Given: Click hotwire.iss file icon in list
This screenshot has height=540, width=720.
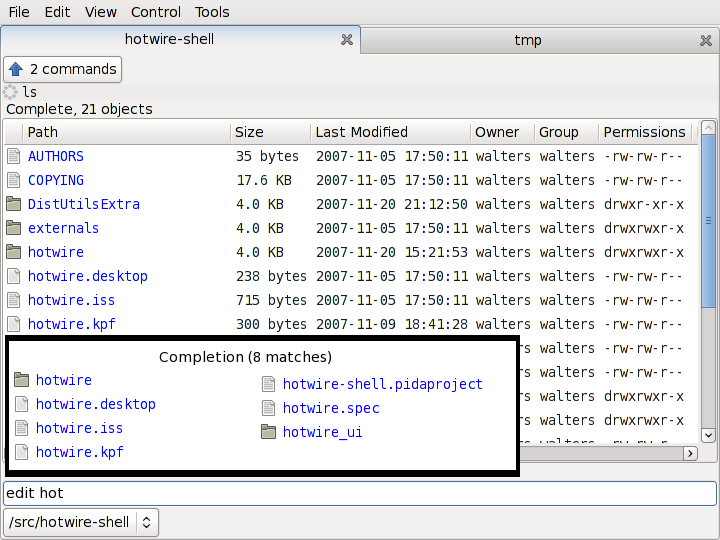Looking at the screenshot, I should coord(14,300).
